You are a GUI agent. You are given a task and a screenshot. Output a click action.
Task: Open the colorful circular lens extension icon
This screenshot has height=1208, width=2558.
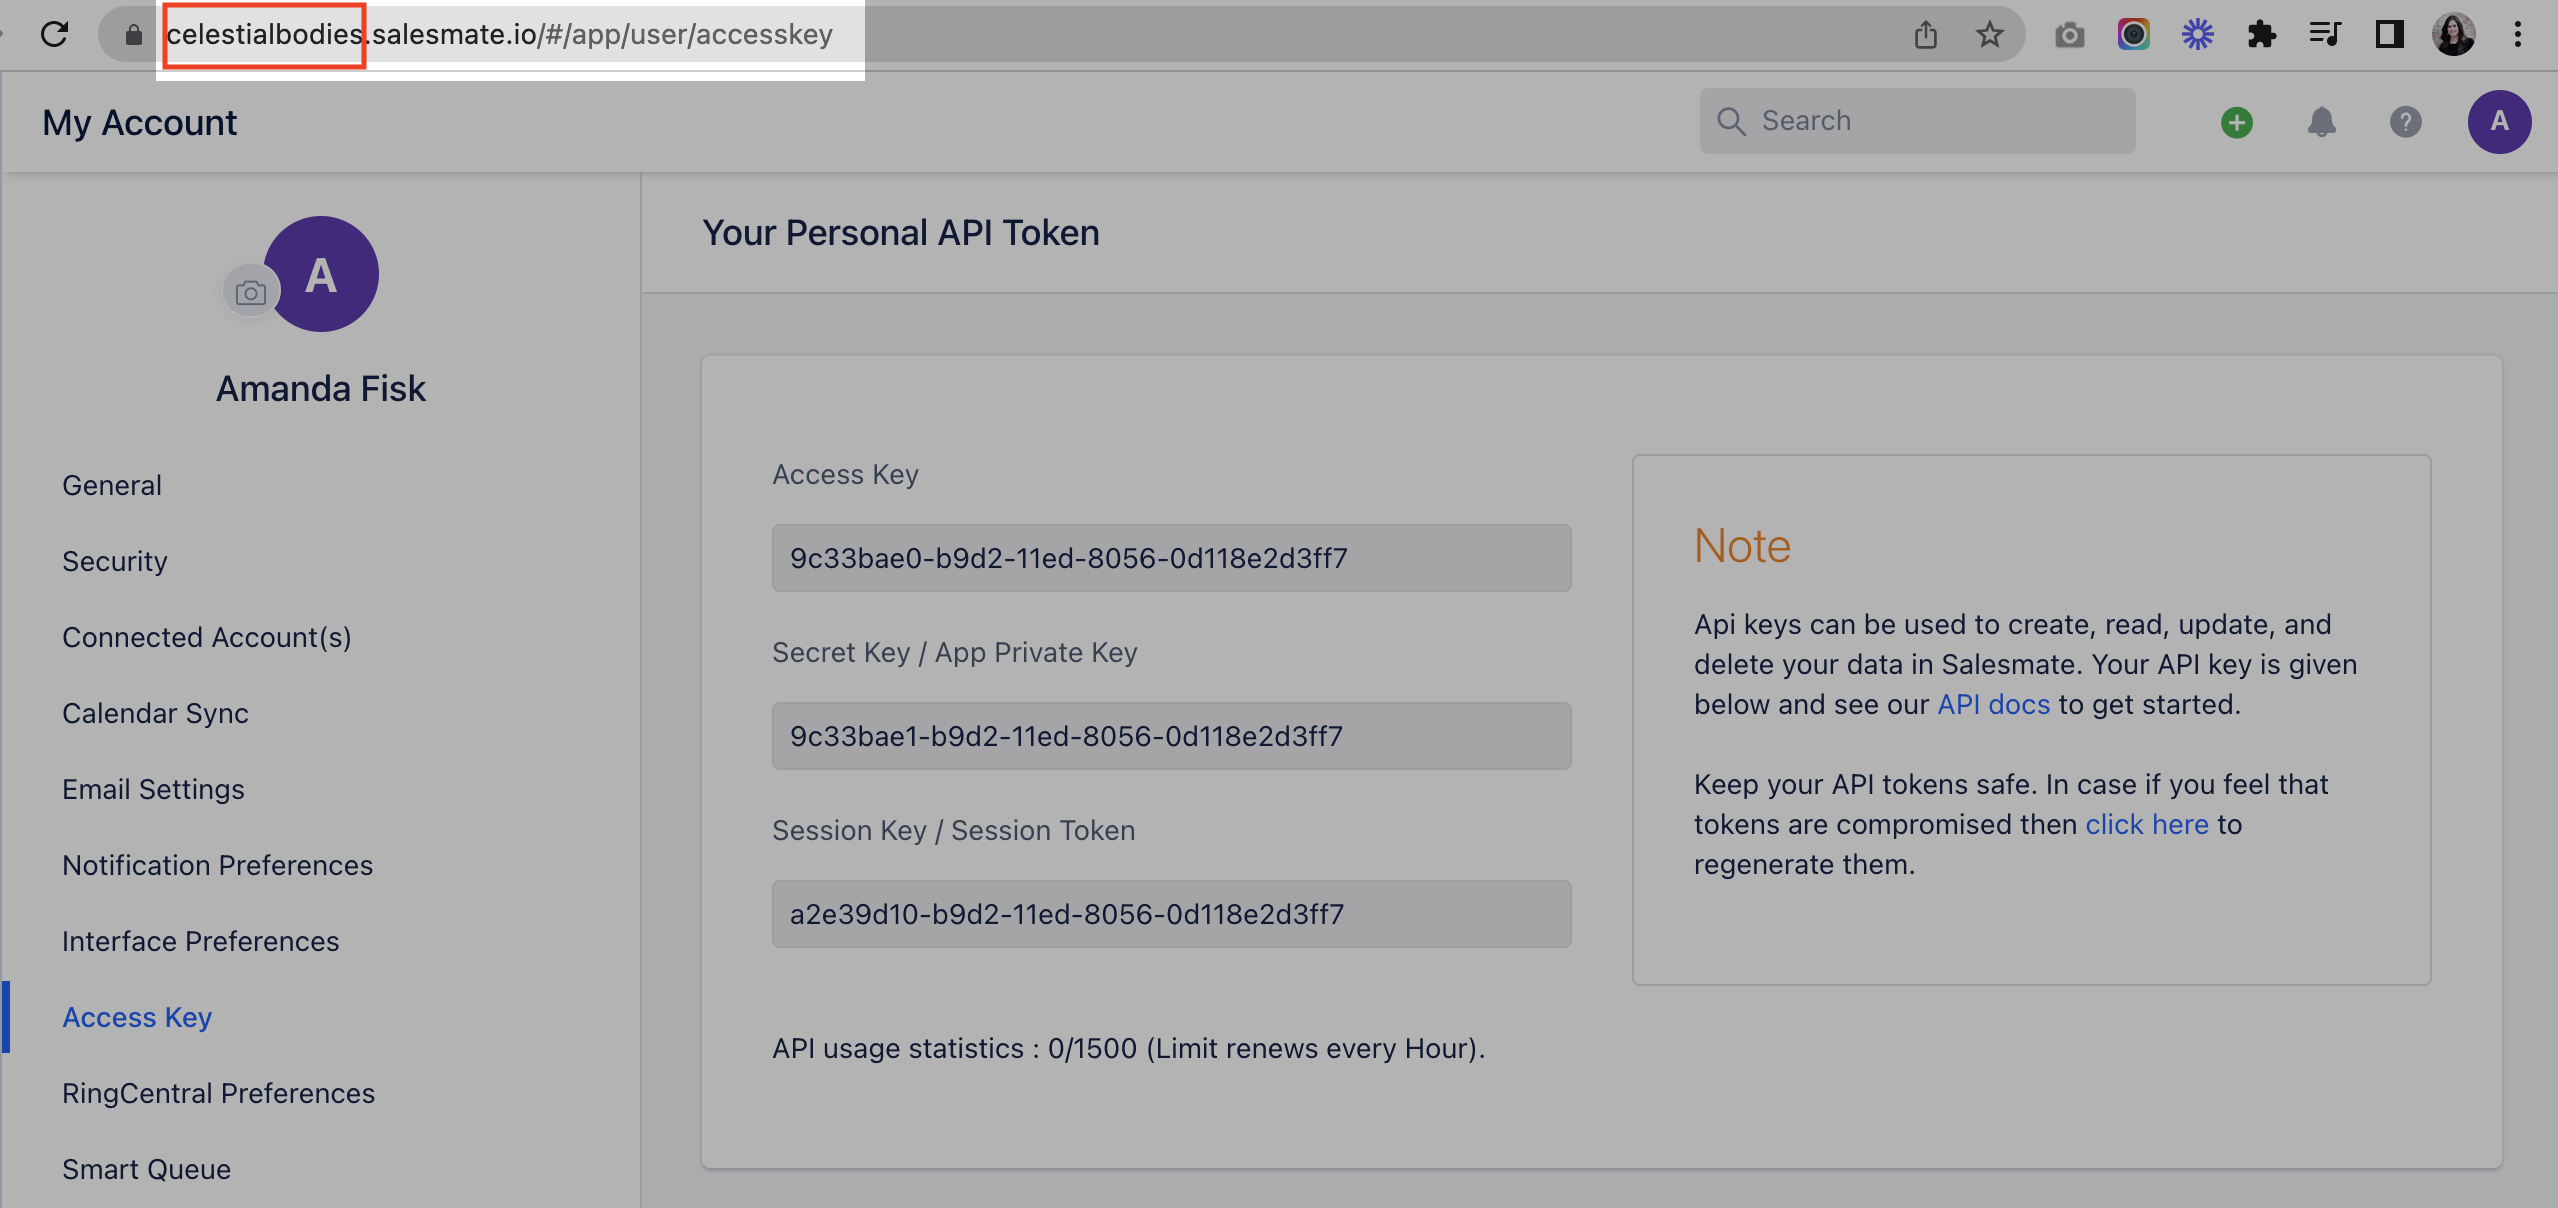[x=2133, y=35]
